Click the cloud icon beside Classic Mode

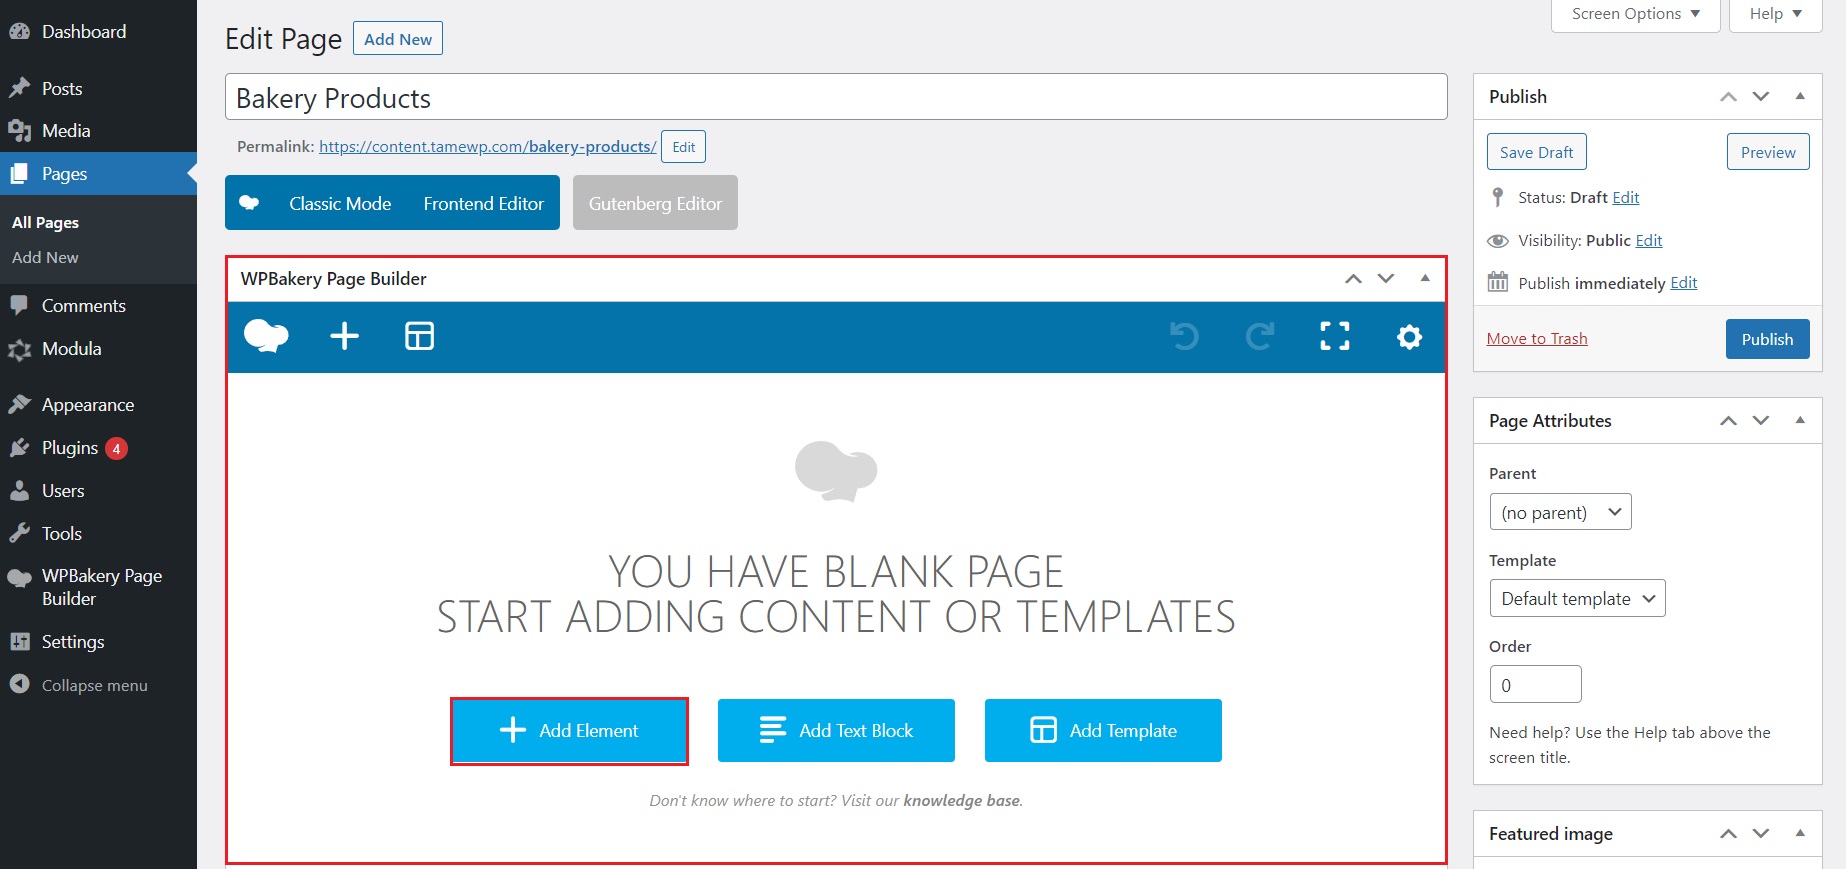click(x=249, y=203)
